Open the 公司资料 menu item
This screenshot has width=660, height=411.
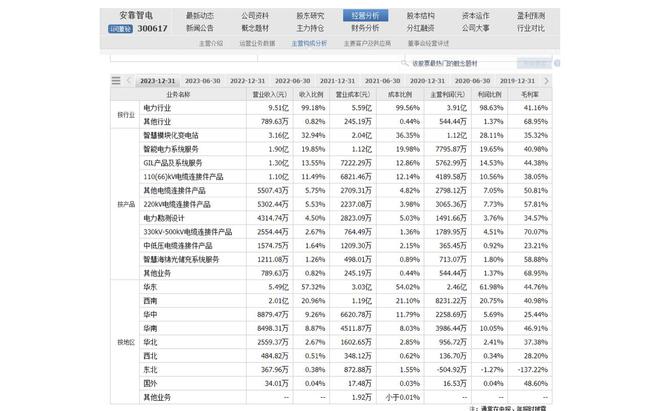click(255, 16)
